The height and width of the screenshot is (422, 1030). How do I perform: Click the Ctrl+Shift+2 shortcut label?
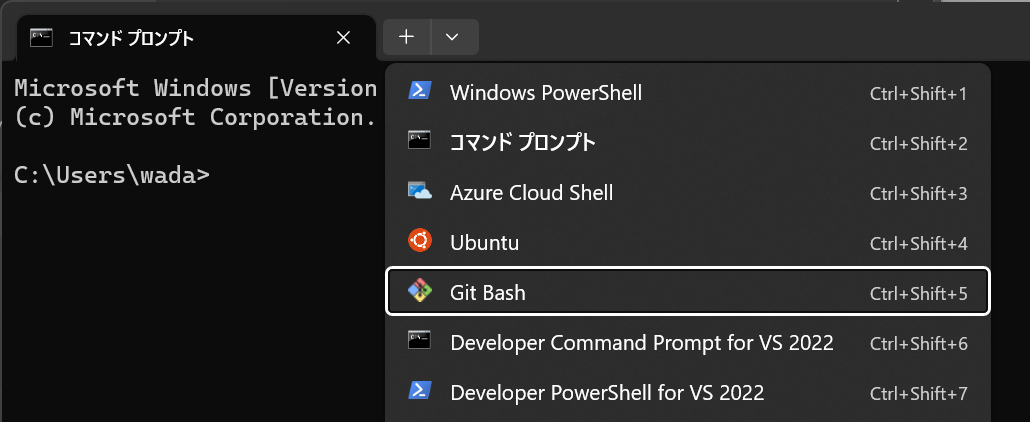(918, 143)
